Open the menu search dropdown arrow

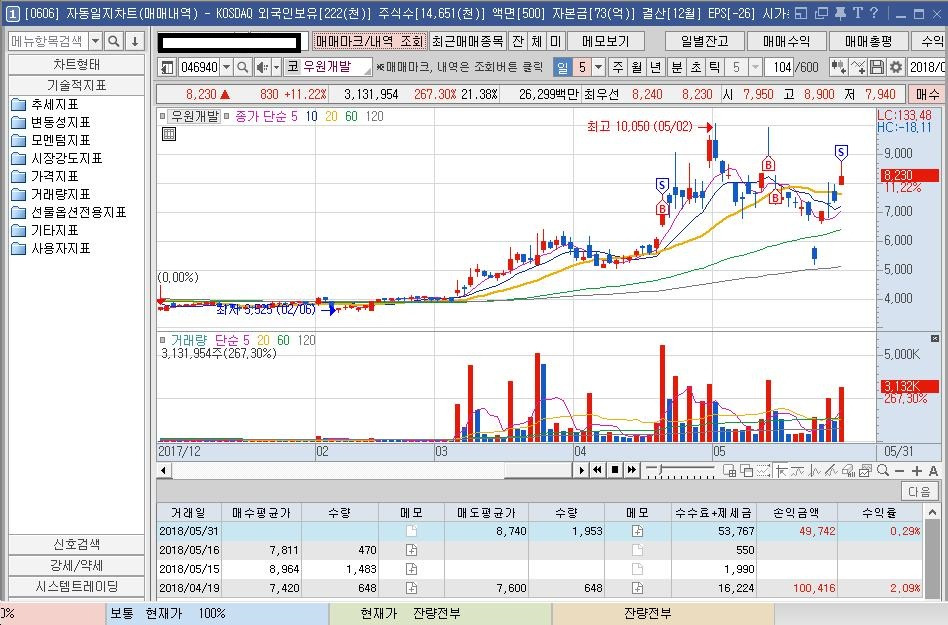click(96, 41)
